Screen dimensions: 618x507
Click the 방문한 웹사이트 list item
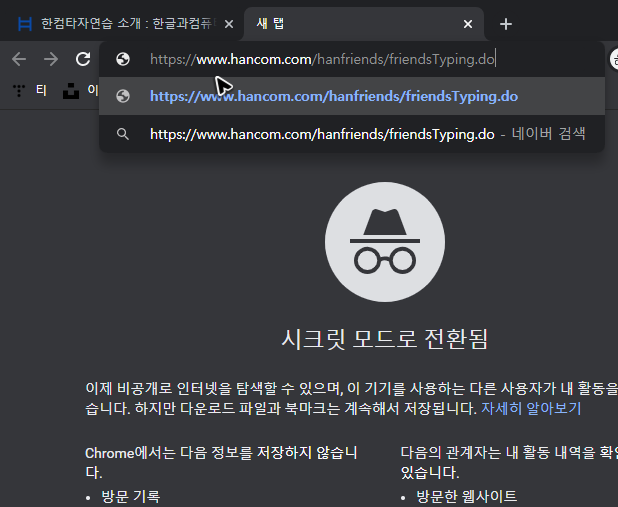[467, 497]
